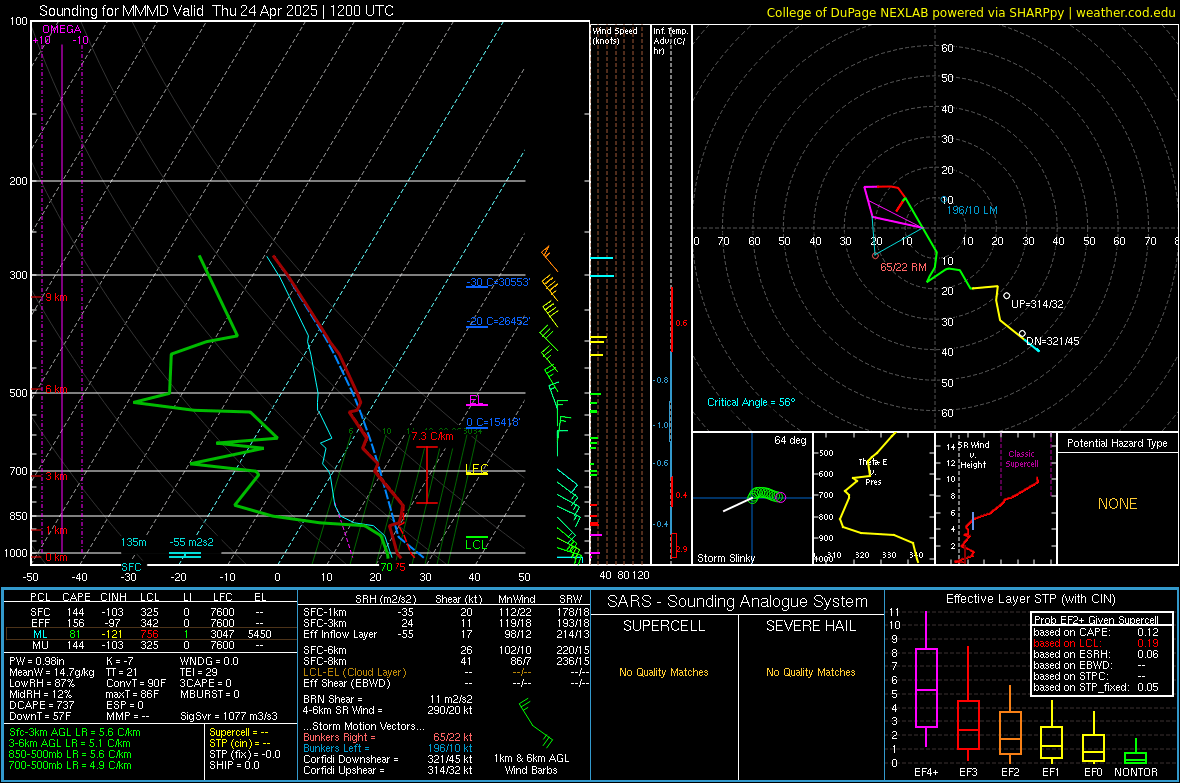This screenshot has height=783, width=1180.
Task: Click 'MeanW = 14.7g/kg' value
Action: [52, 672]
